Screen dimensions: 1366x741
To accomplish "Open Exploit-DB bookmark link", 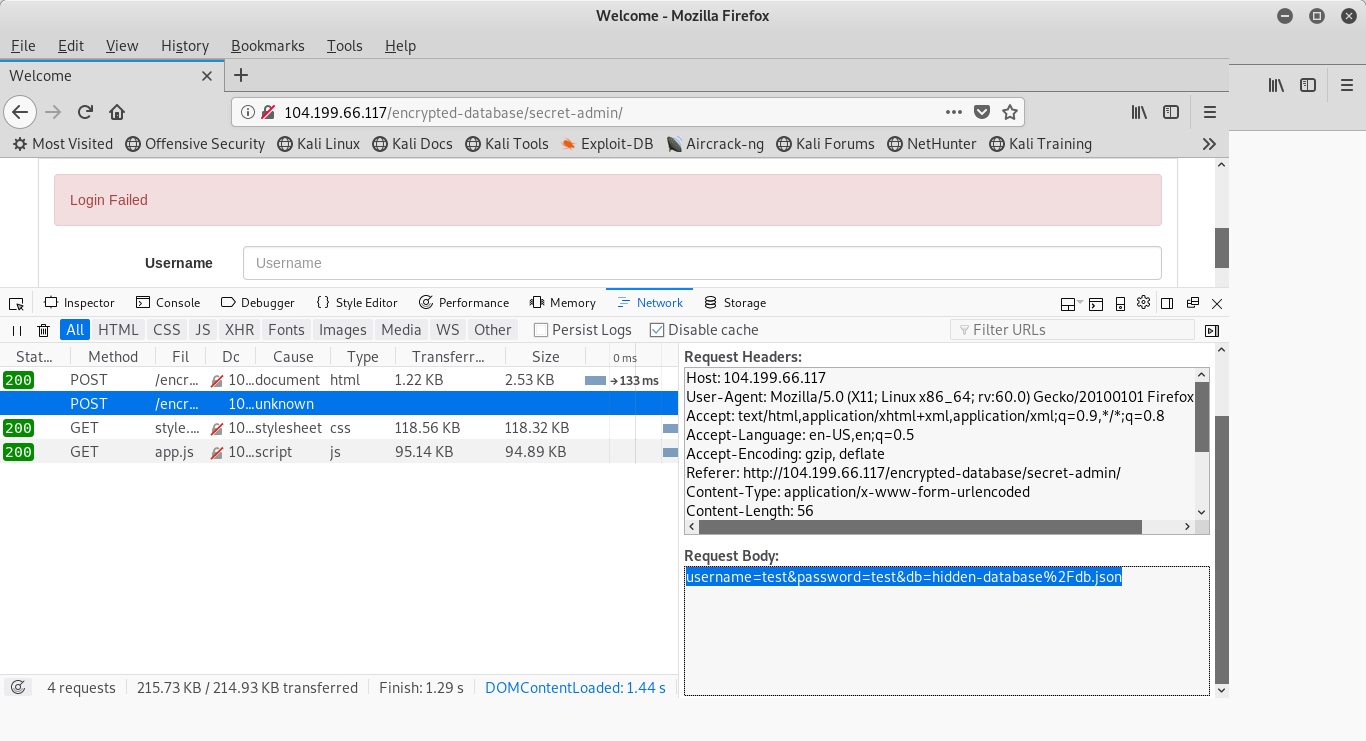I will 607,144.
